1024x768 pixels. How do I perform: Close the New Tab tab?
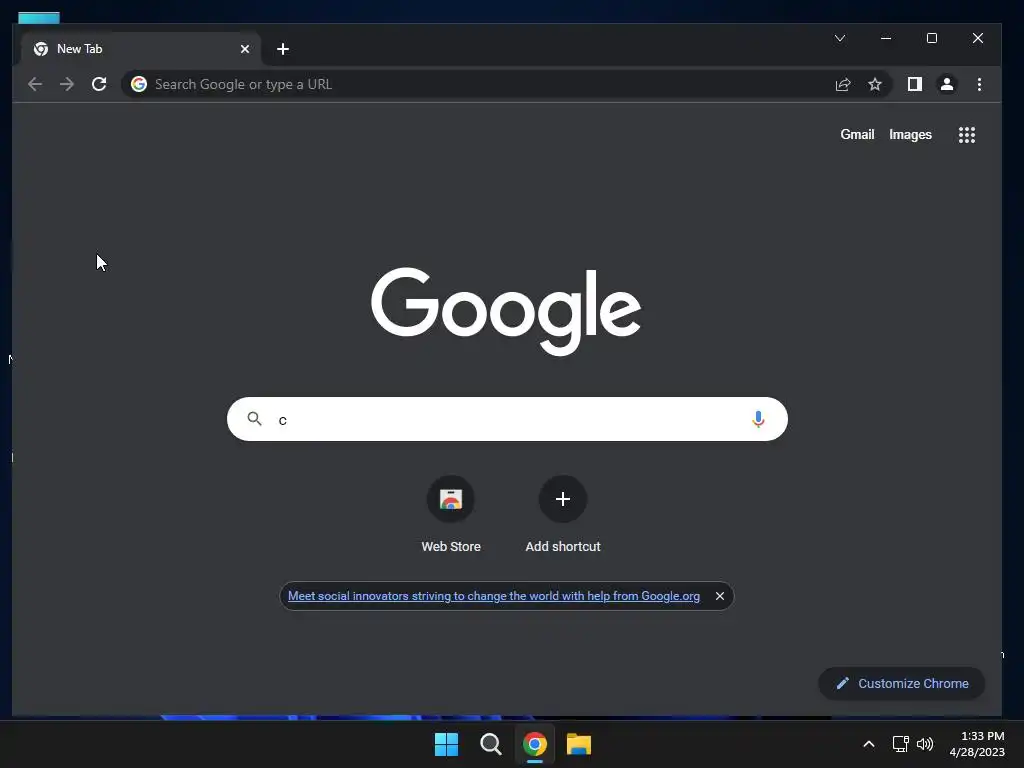(x=245, y=49)
